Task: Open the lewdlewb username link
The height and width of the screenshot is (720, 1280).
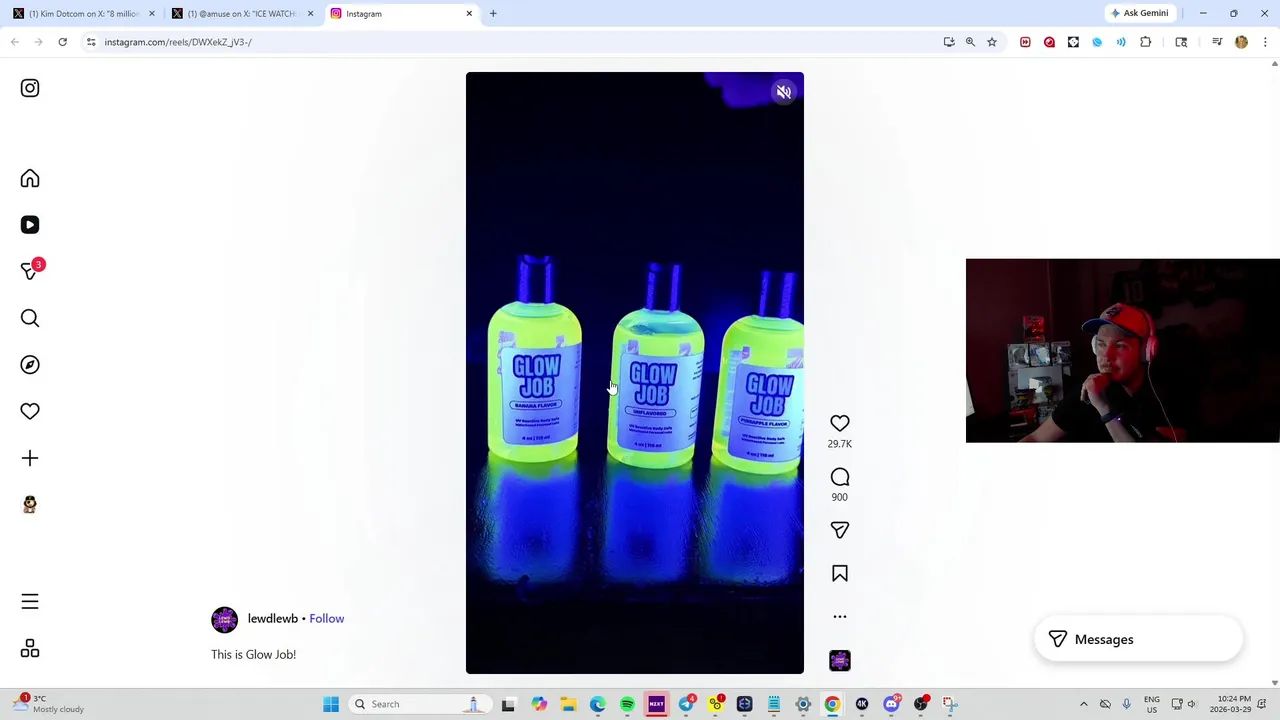Action: (273, 619)
